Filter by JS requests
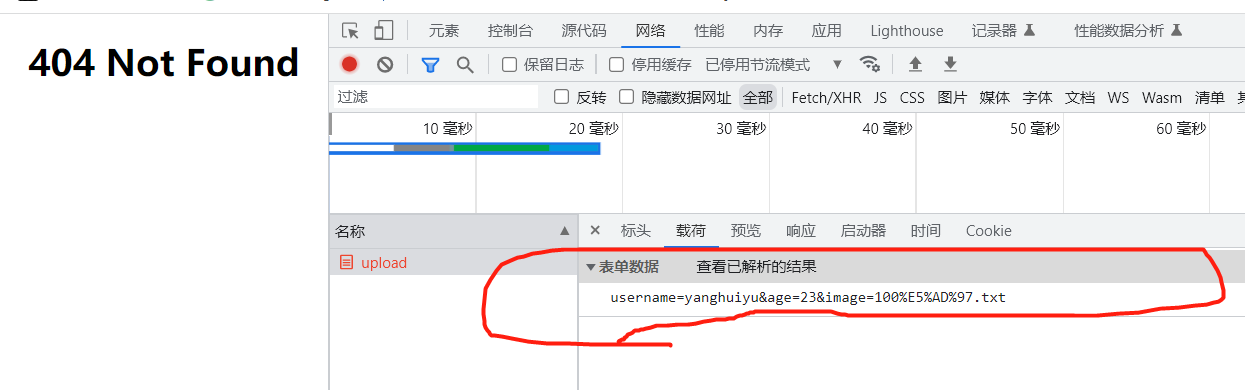This screenshot has width=1245, height=390. pos(880,97)
